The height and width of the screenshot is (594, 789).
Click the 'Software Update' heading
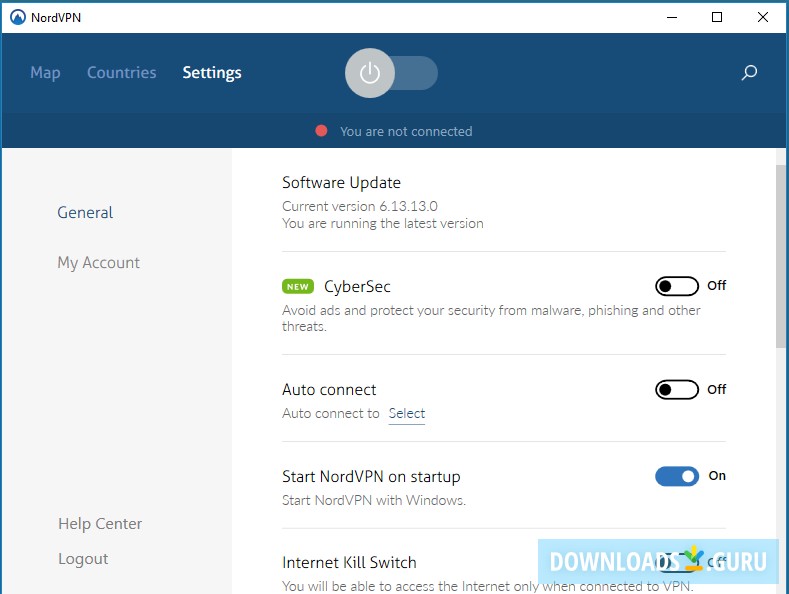coord(341,182)
